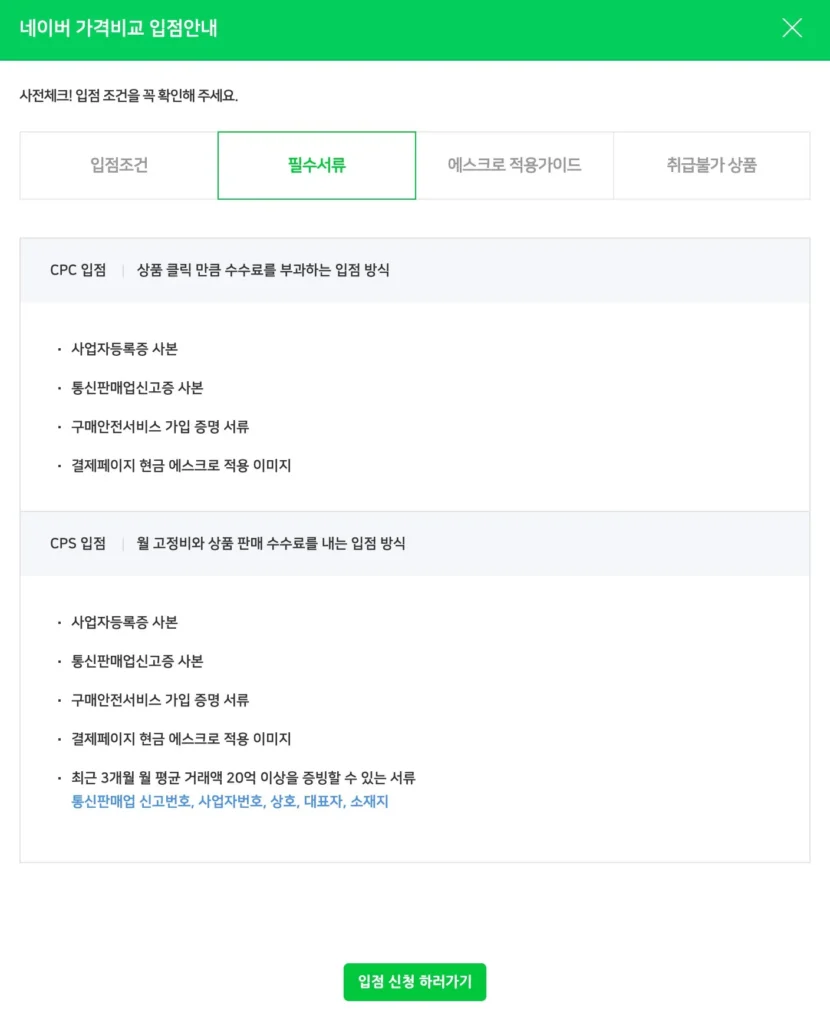Close the 네이버 가격비교 입점안내 dialog

(792, 28)
